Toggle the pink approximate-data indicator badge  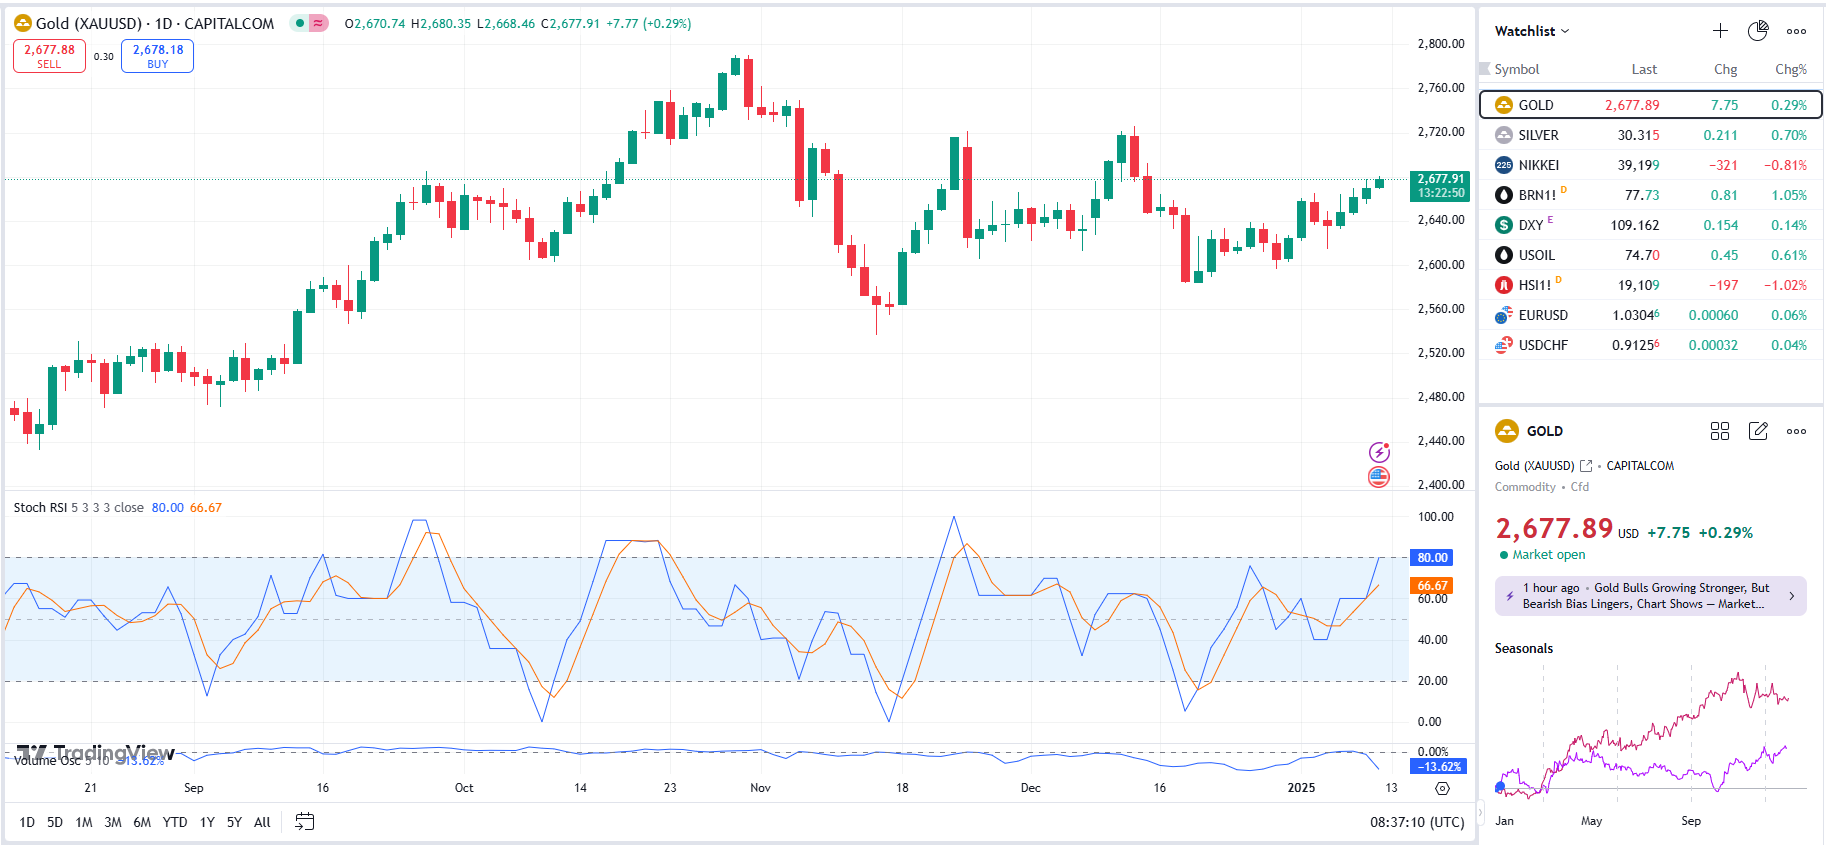pyautogui.click(x=318, y=23)
